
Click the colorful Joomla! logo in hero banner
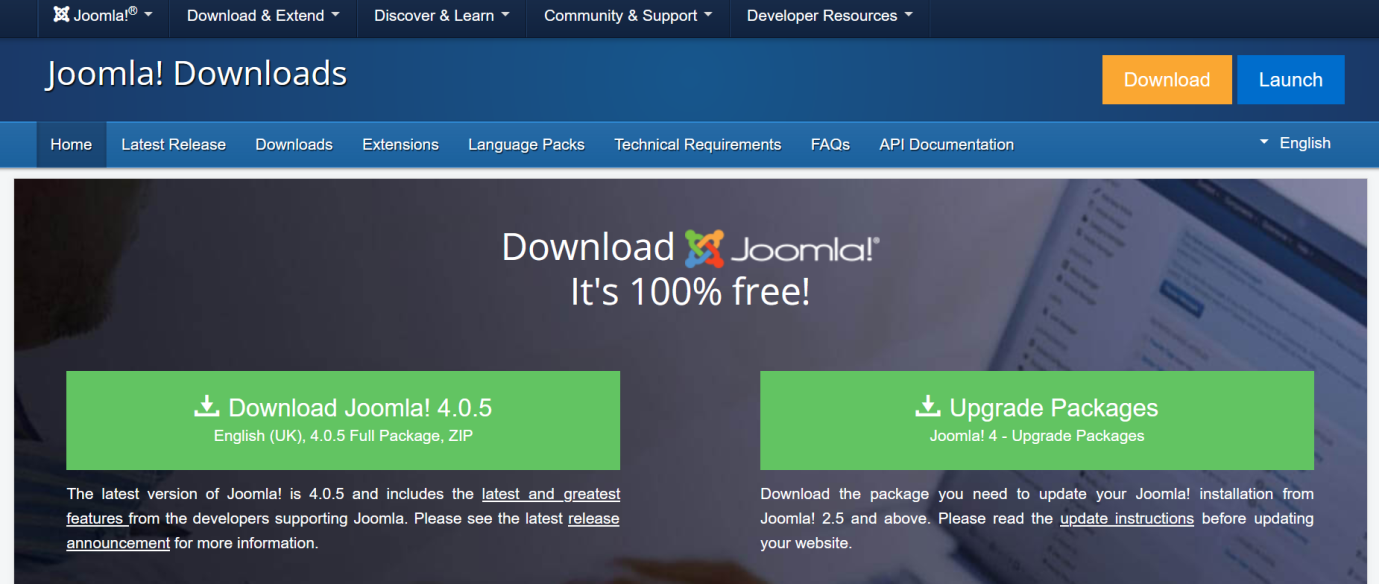[x=781, y=248]
